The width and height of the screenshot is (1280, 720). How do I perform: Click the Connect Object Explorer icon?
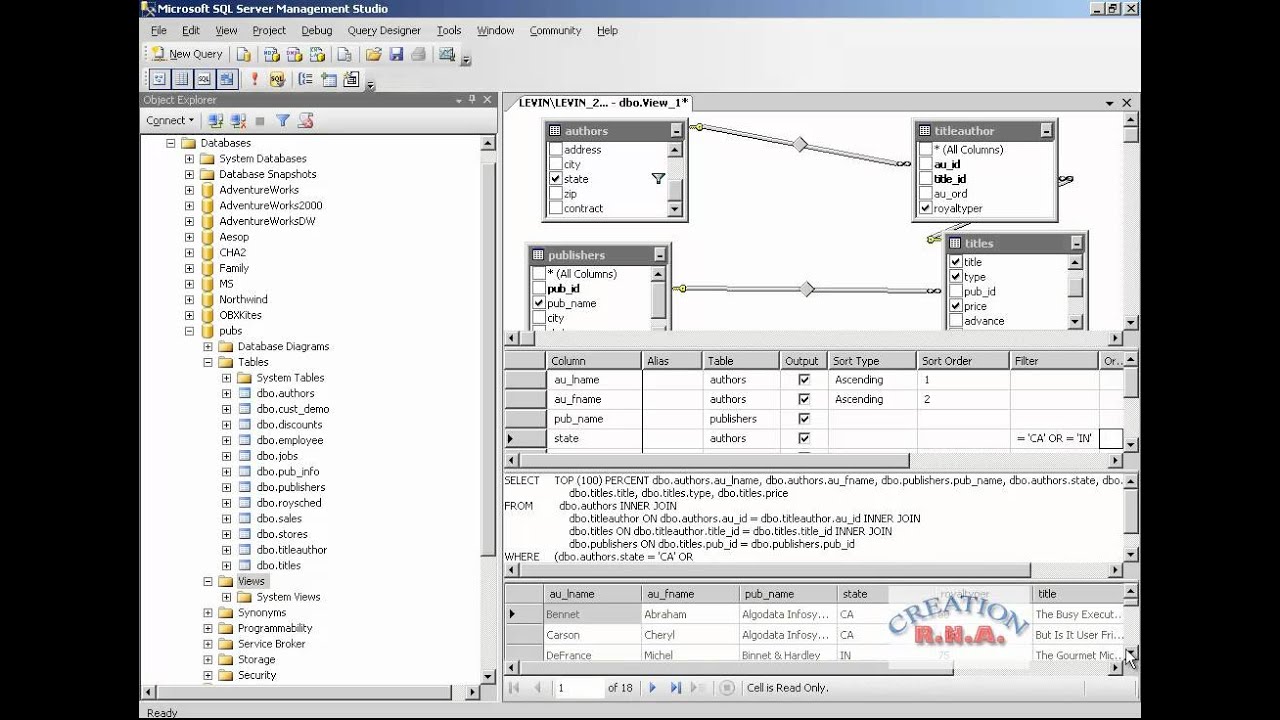216,120
